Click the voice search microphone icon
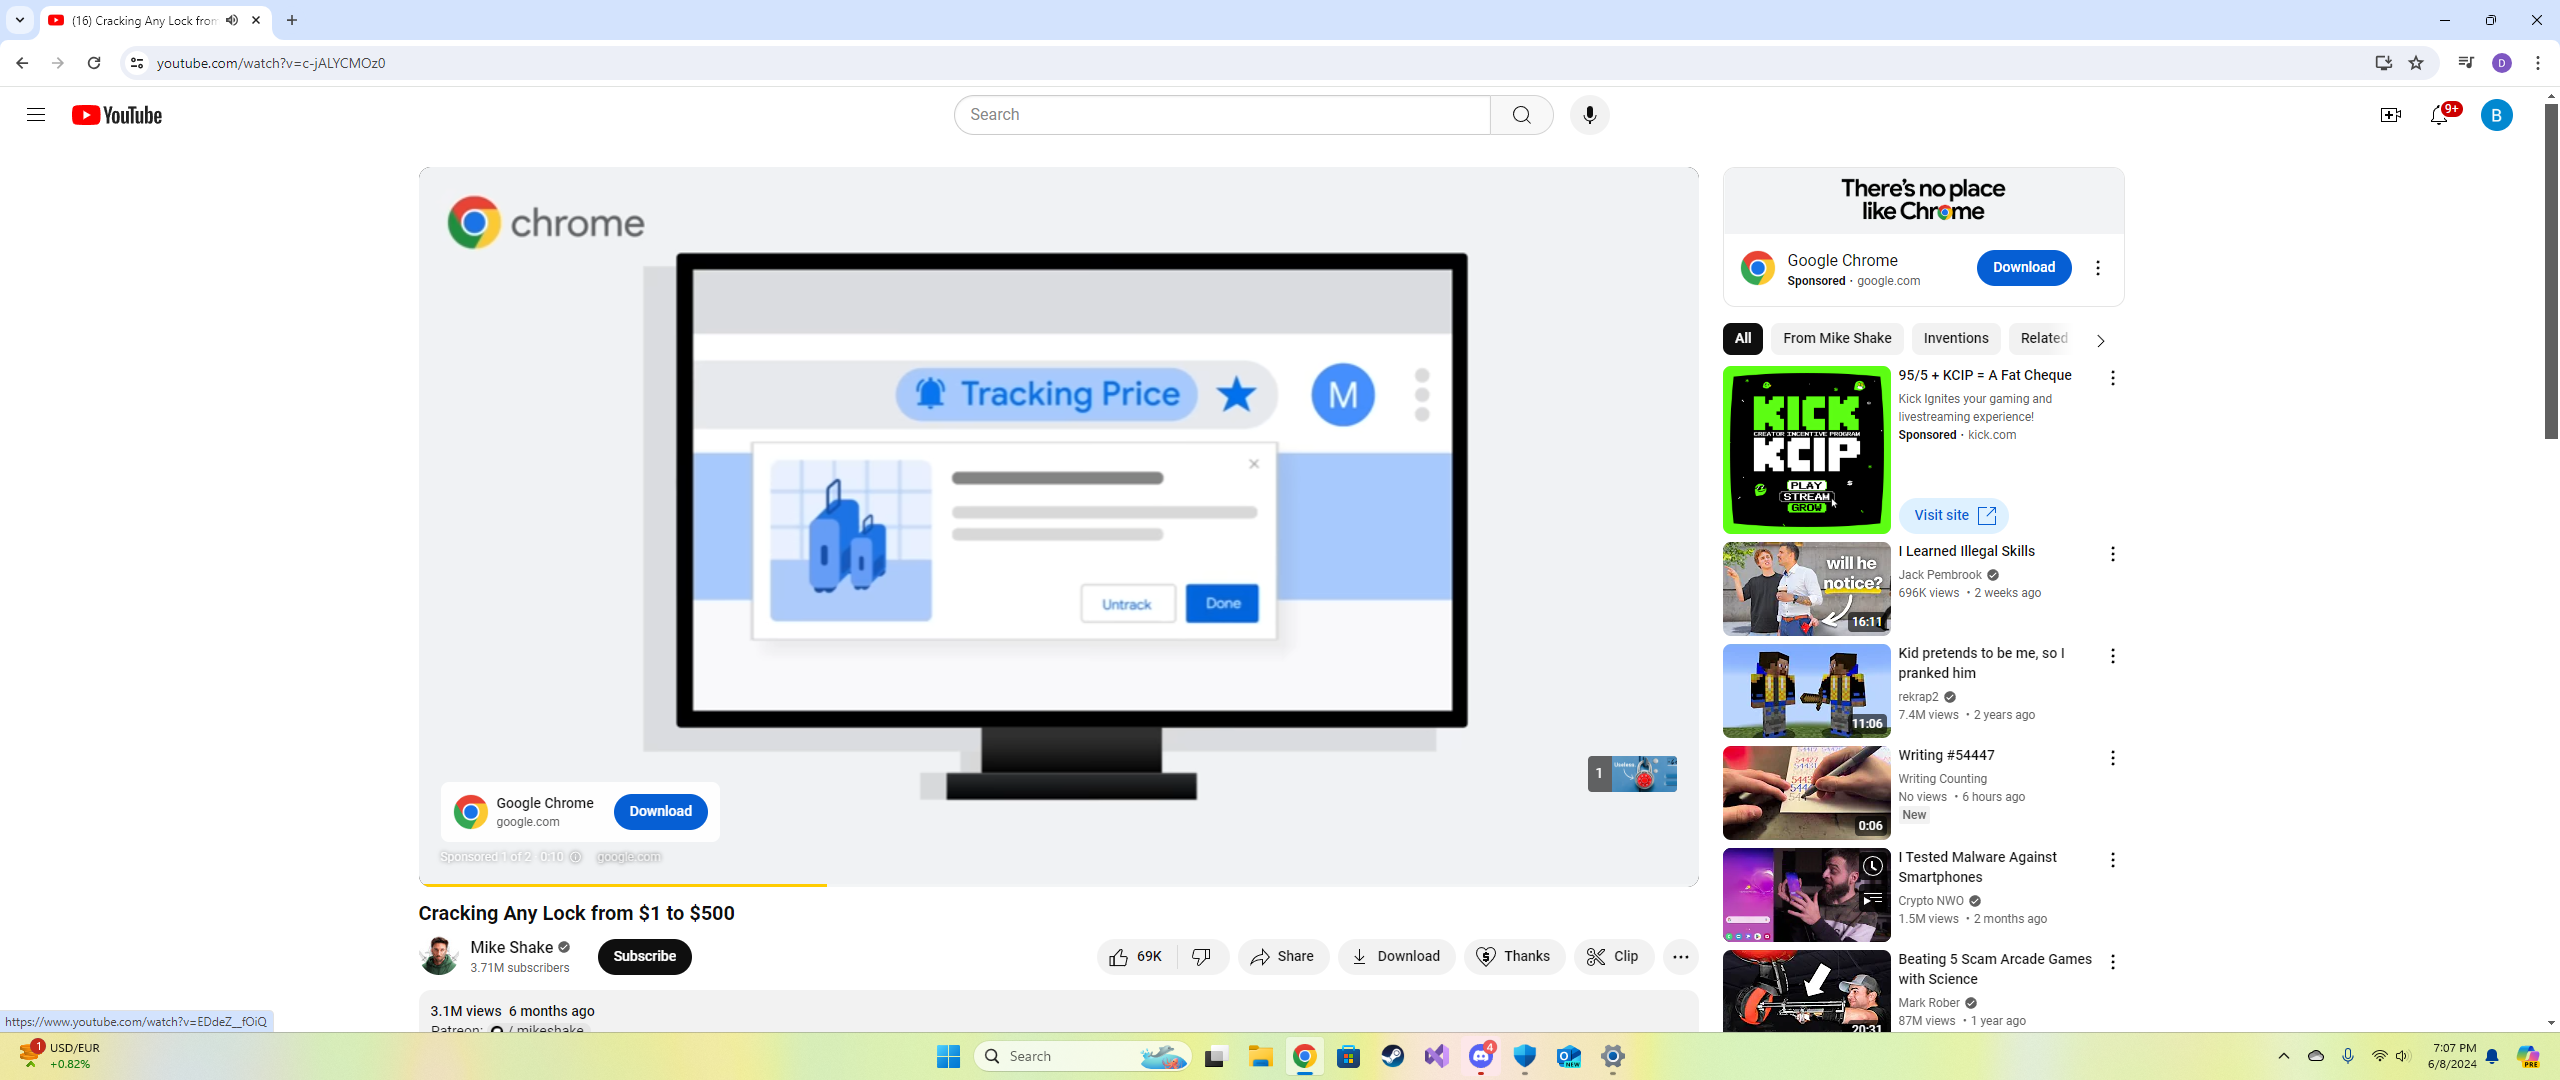The height and width of the screenshot is (1080, 2560). [1589, 115]
